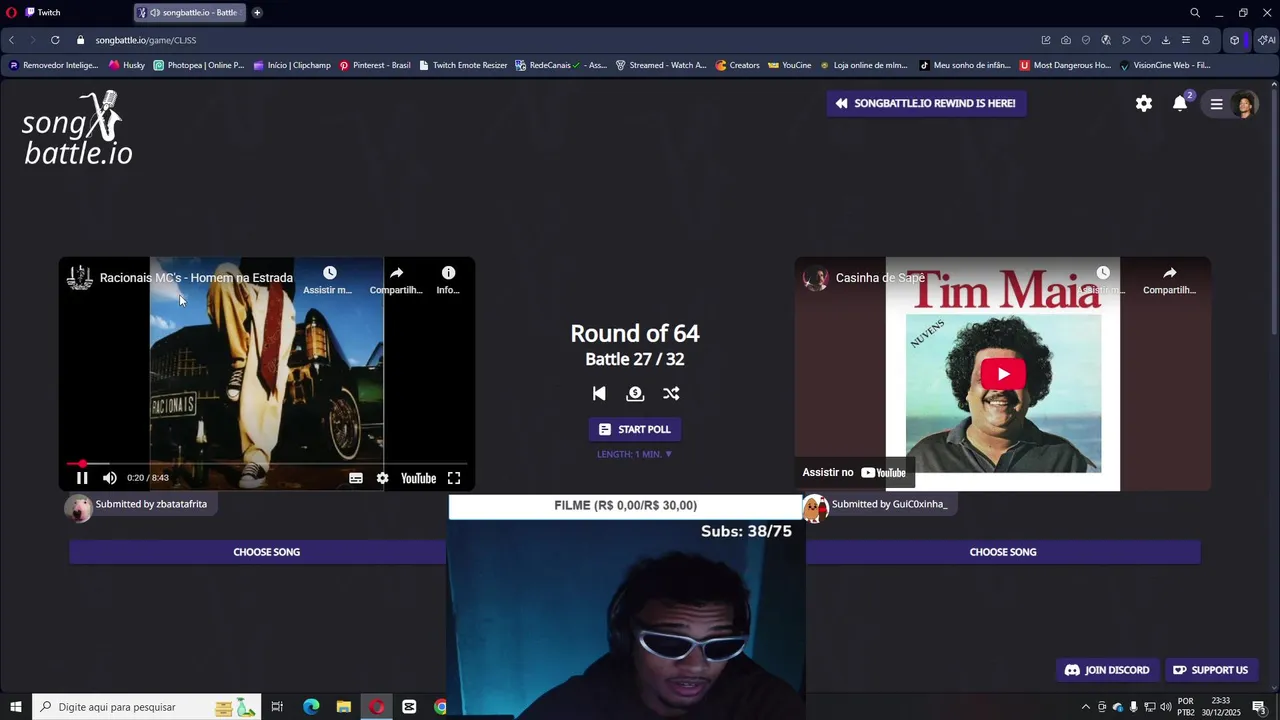Screen dimensions: 1280x720
Task: Seek in the left video progress bar
Action: click(x=266, y=464)
